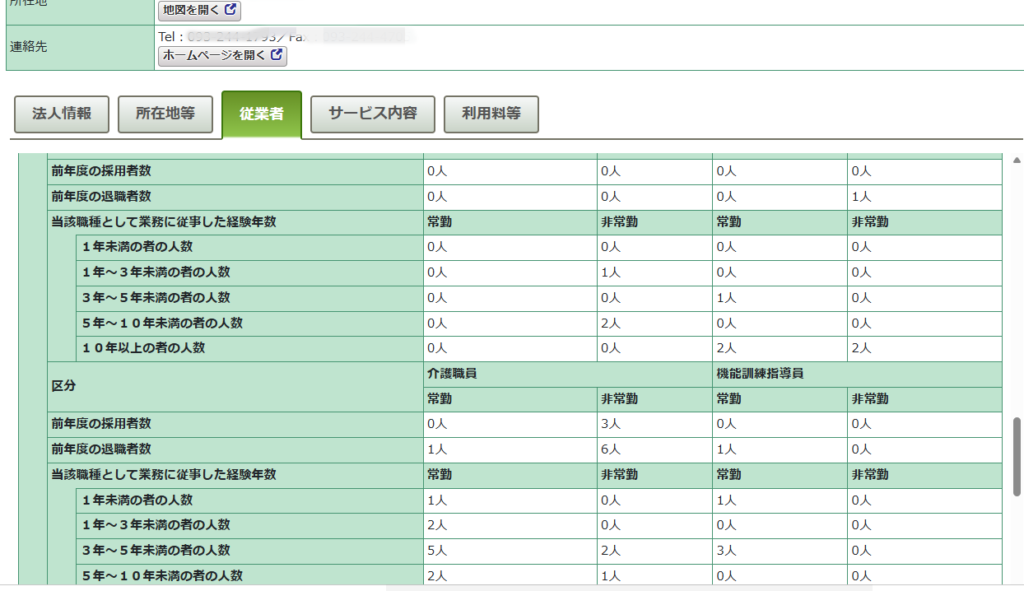Screen dimensions: 1024x591
Task: Click the 連絡先 label cell
Action: 80,47
